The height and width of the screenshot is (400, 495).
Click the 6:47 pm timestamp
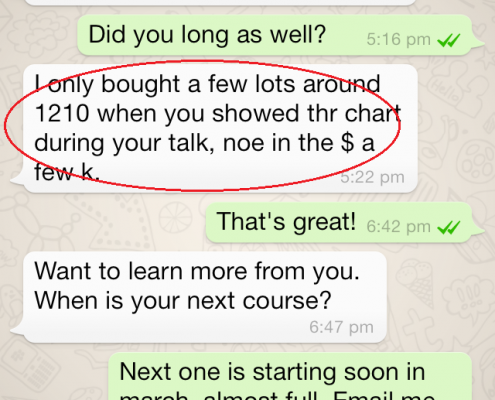click(341, 327)
